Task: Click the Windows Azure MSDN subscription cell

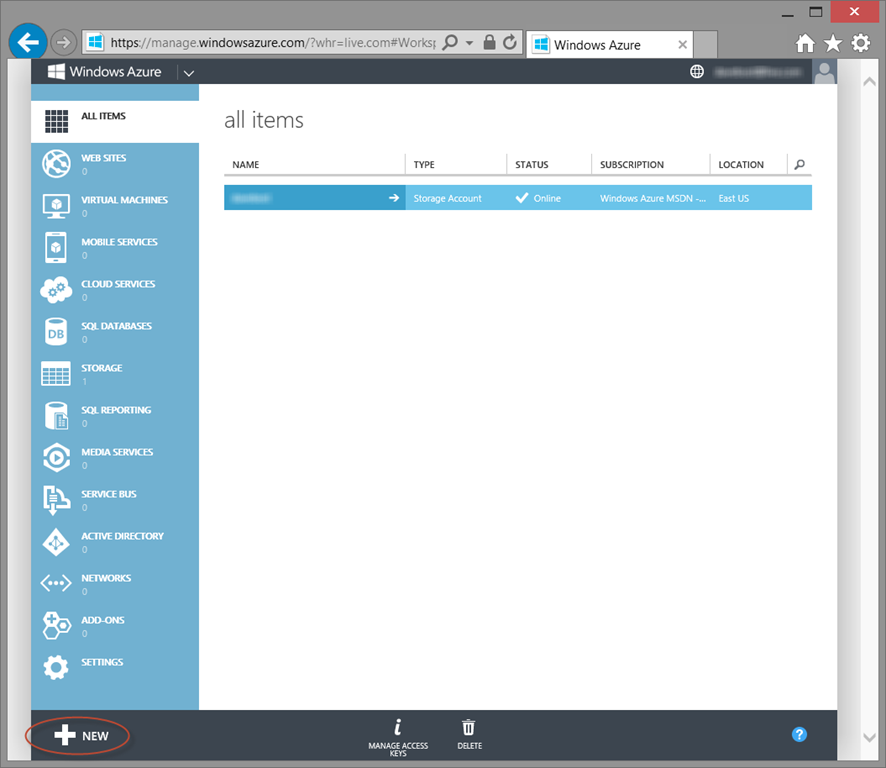Action: tap(650, 198)
